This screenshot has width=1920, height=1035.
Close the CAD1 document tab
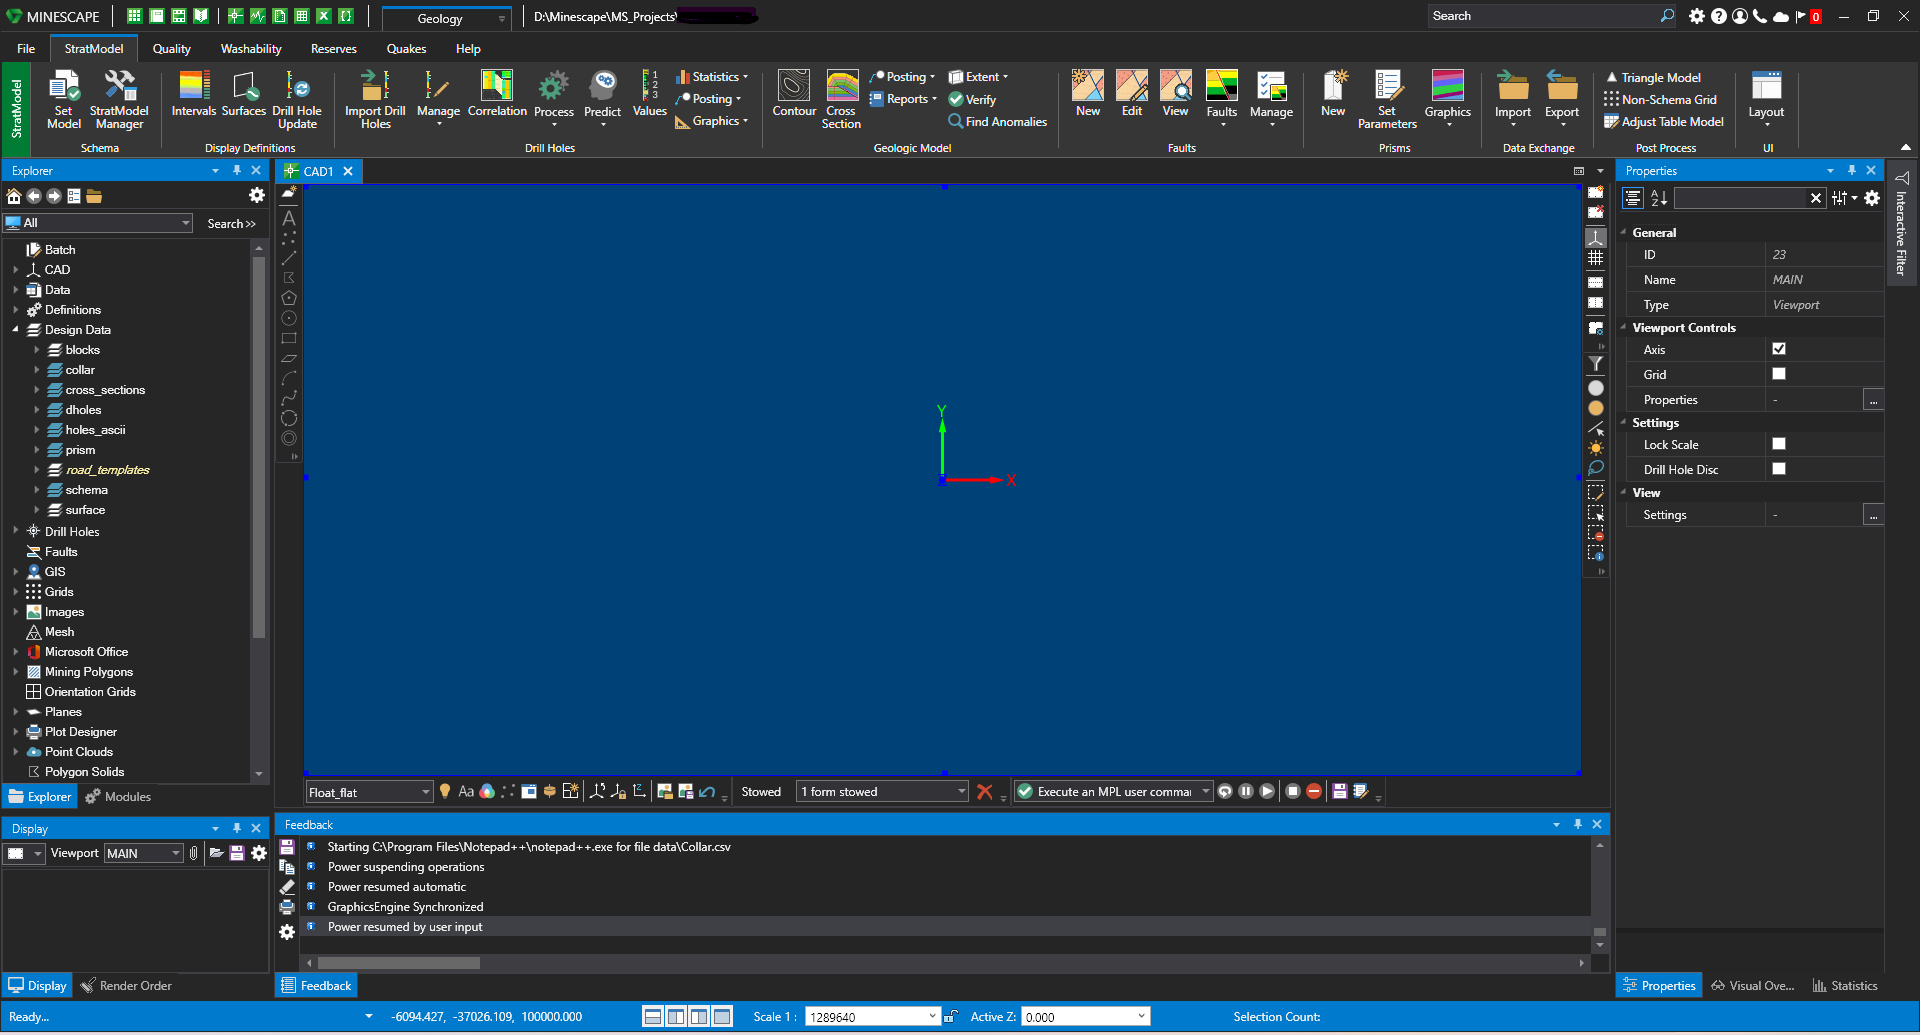click(348, 171)
